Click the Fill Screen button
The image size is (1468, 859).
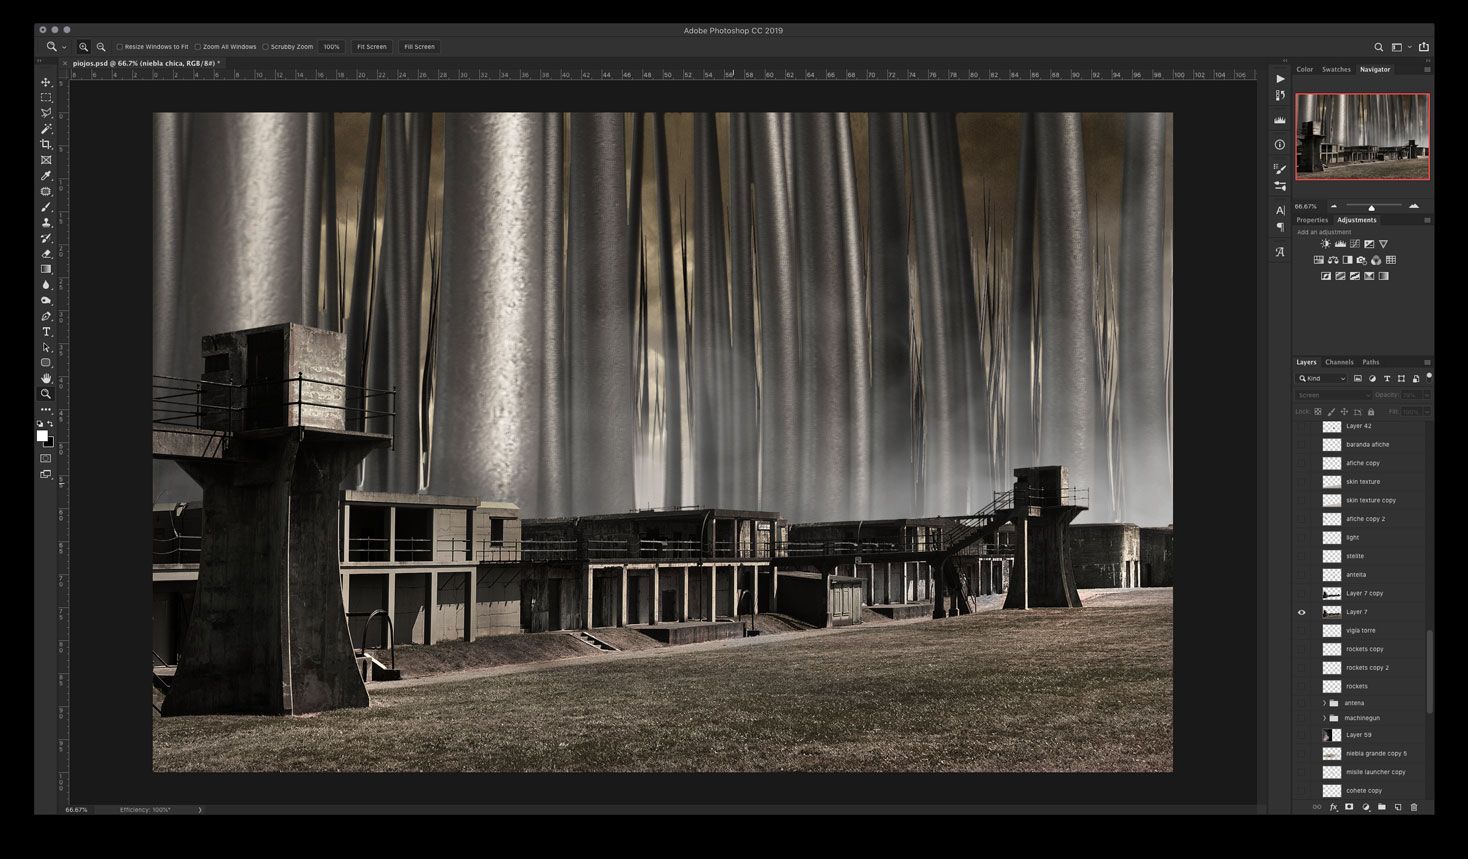point(420,47)
